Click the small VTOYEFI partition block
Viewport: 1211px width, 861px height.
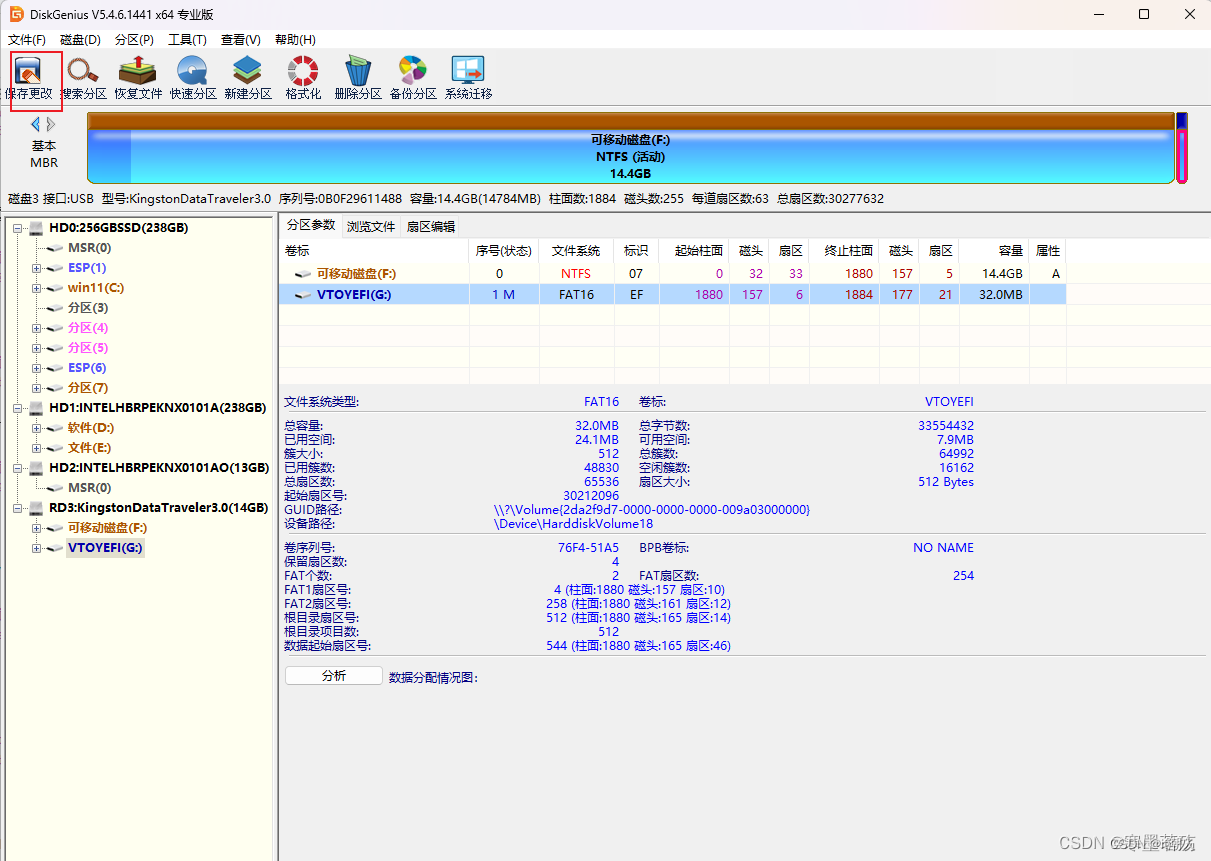pos(1182,148)
